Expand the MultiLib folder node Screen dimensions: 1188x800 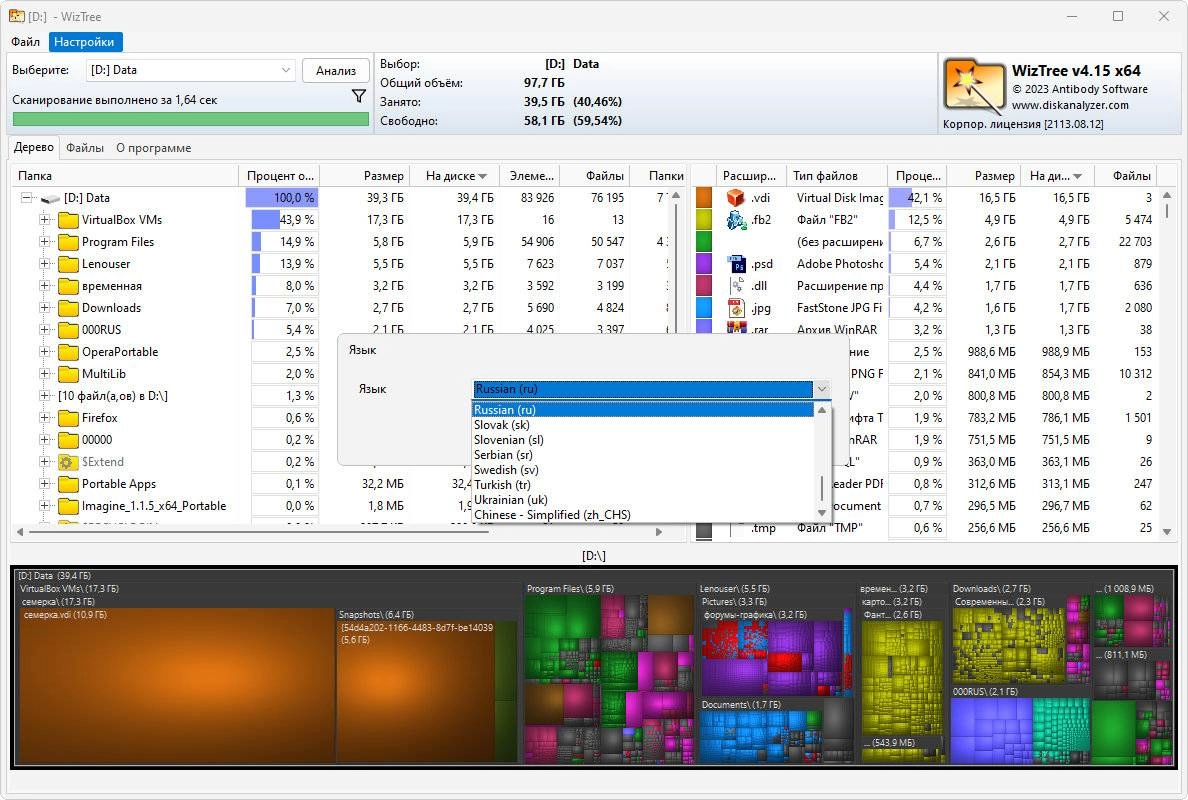(45, 373)
